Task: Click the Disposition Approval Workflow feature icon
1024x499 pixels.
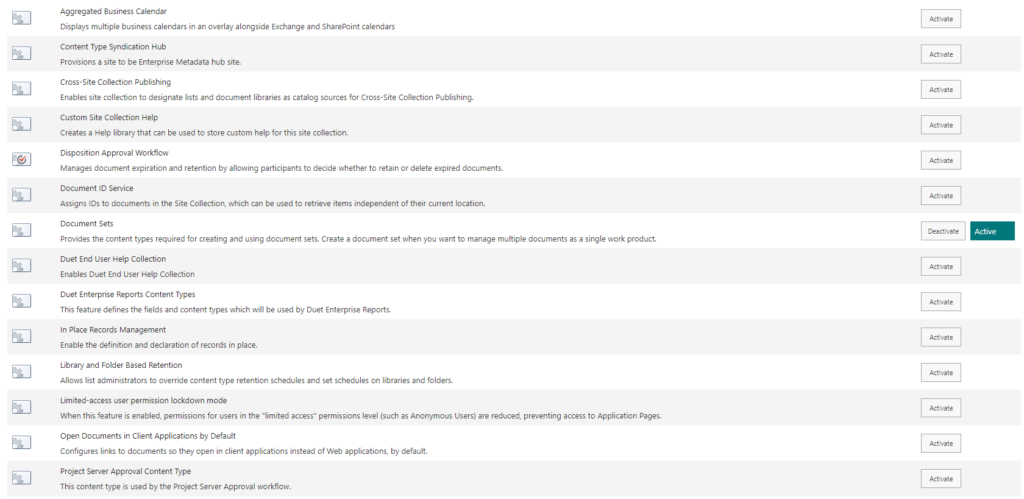Action: (x=22, y=160)
